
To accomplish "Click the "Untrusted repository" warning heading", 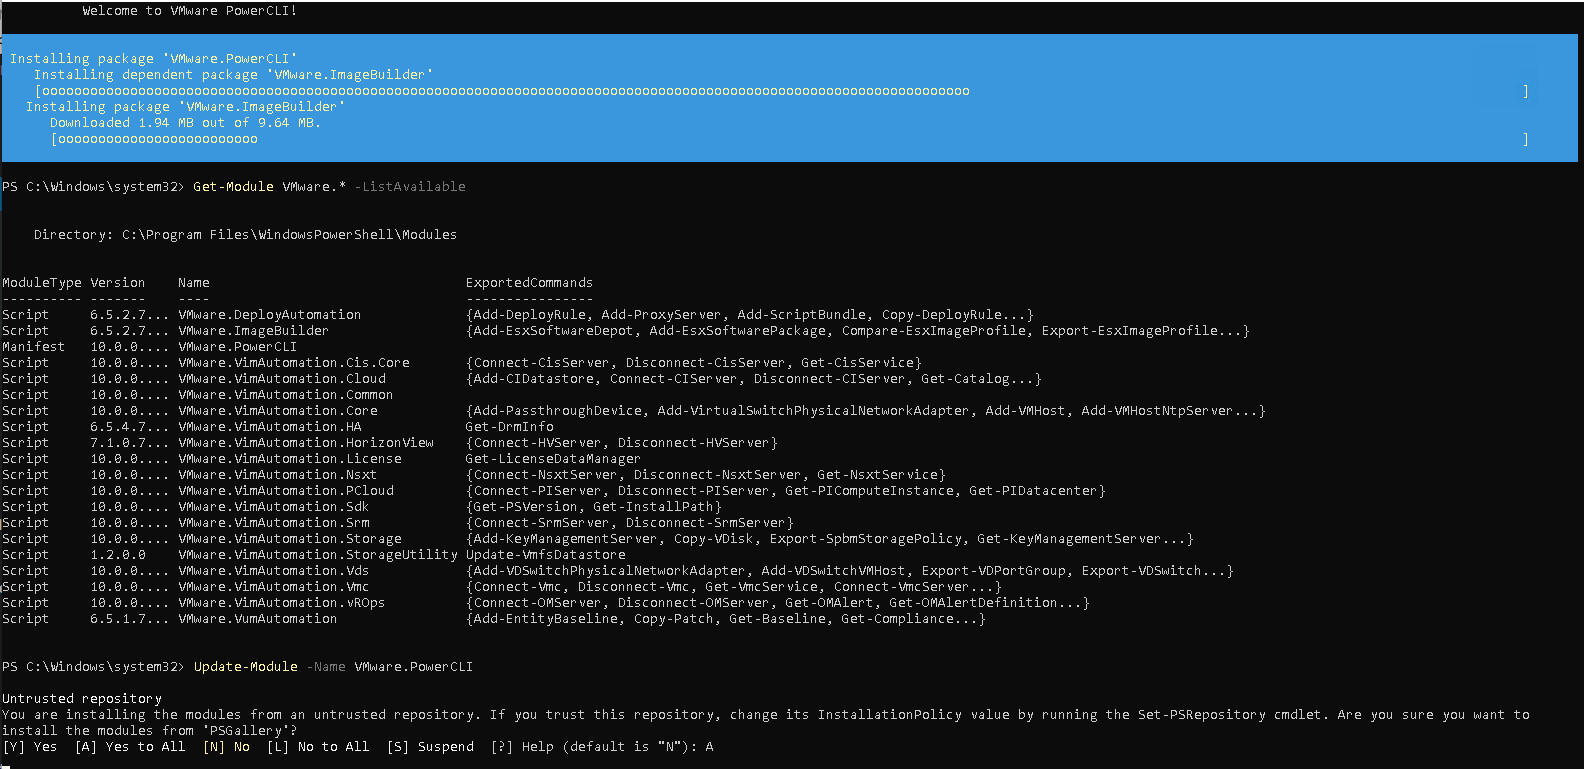I will pyautogui.click(x=82, y=699).
